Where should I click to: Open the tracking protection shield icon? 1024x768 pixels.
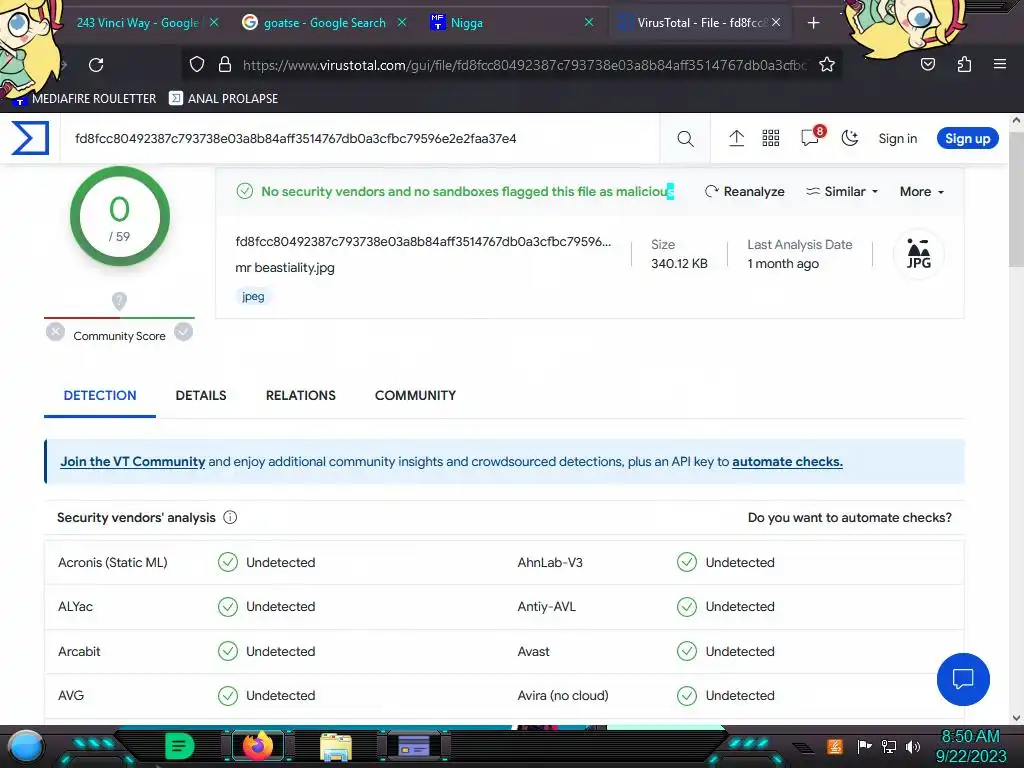[x=197, y=65]
